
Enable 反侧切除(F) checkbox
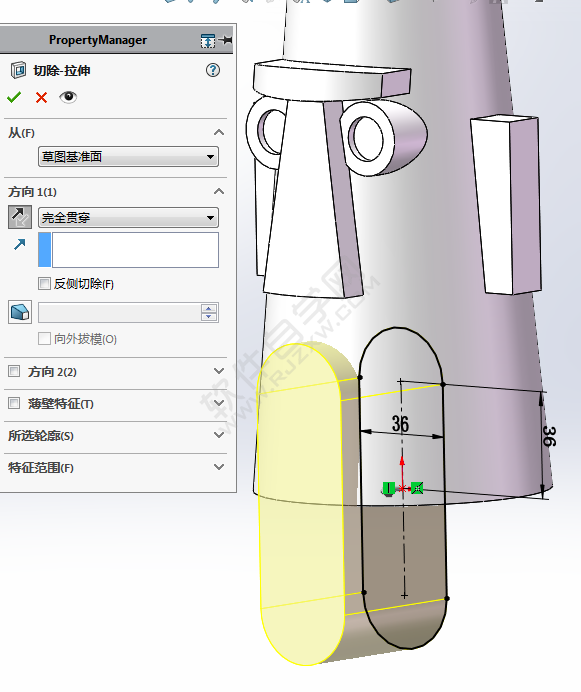tap(44, 283)
